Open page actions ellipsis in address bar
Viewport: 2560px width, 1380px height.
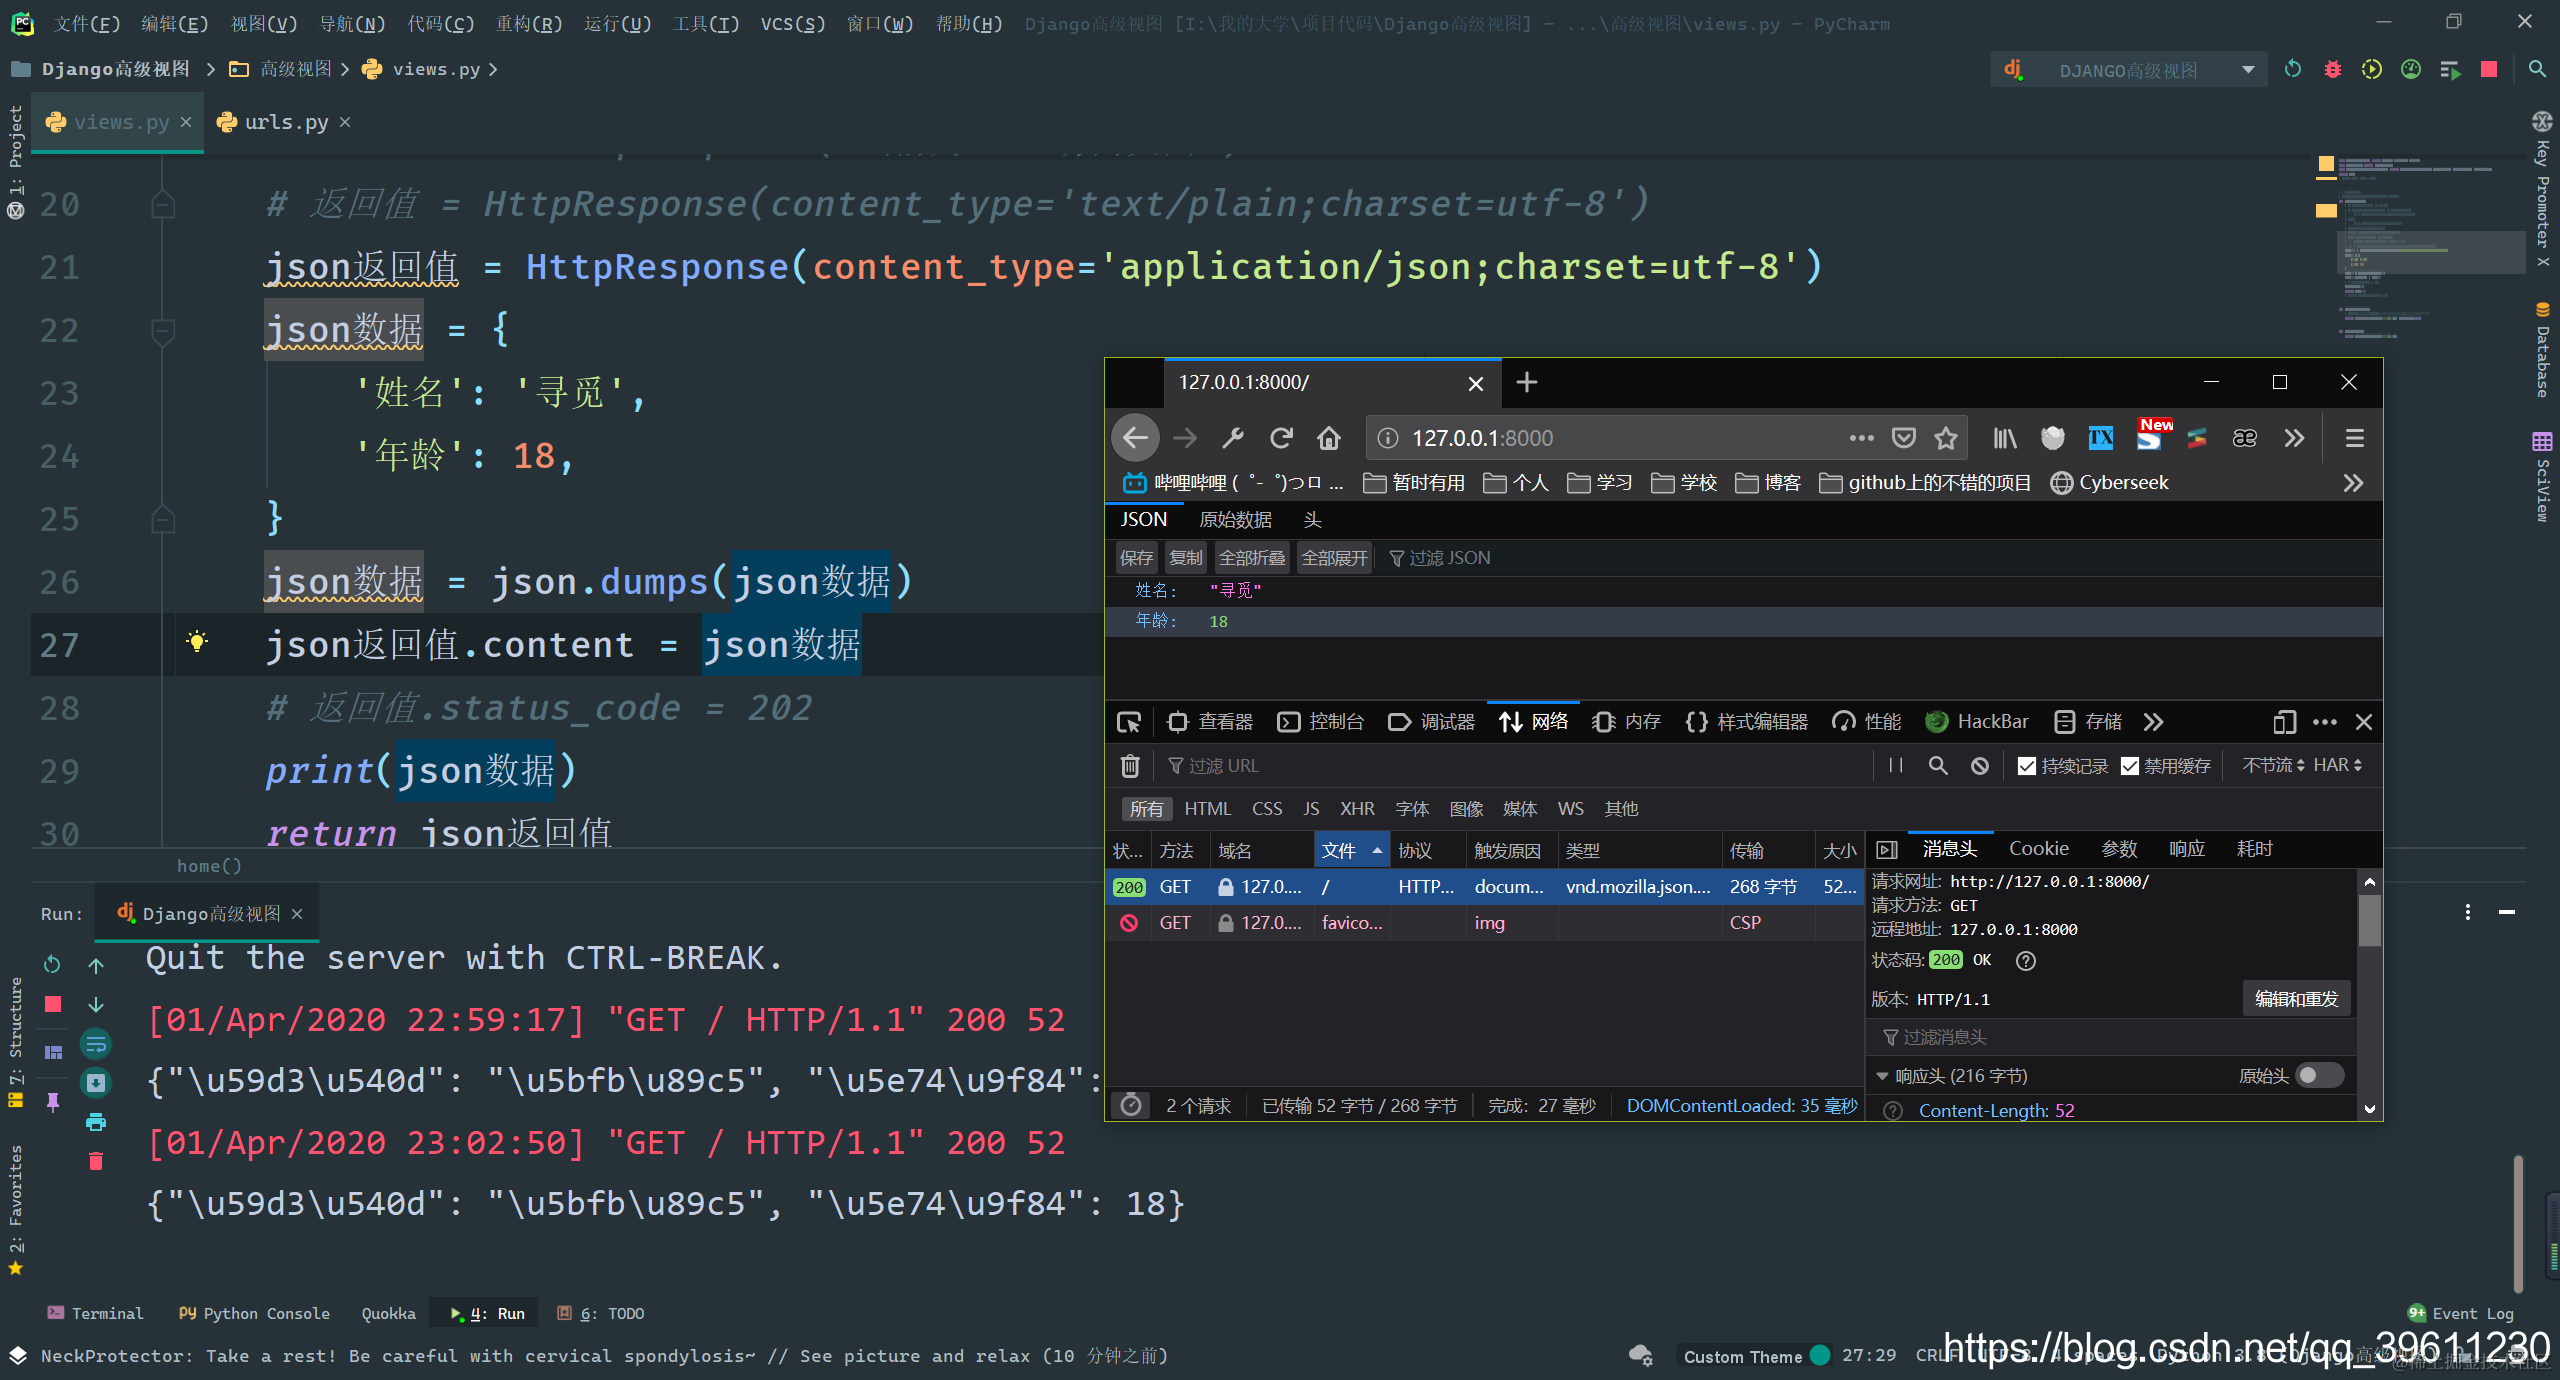click(1861, 438)
